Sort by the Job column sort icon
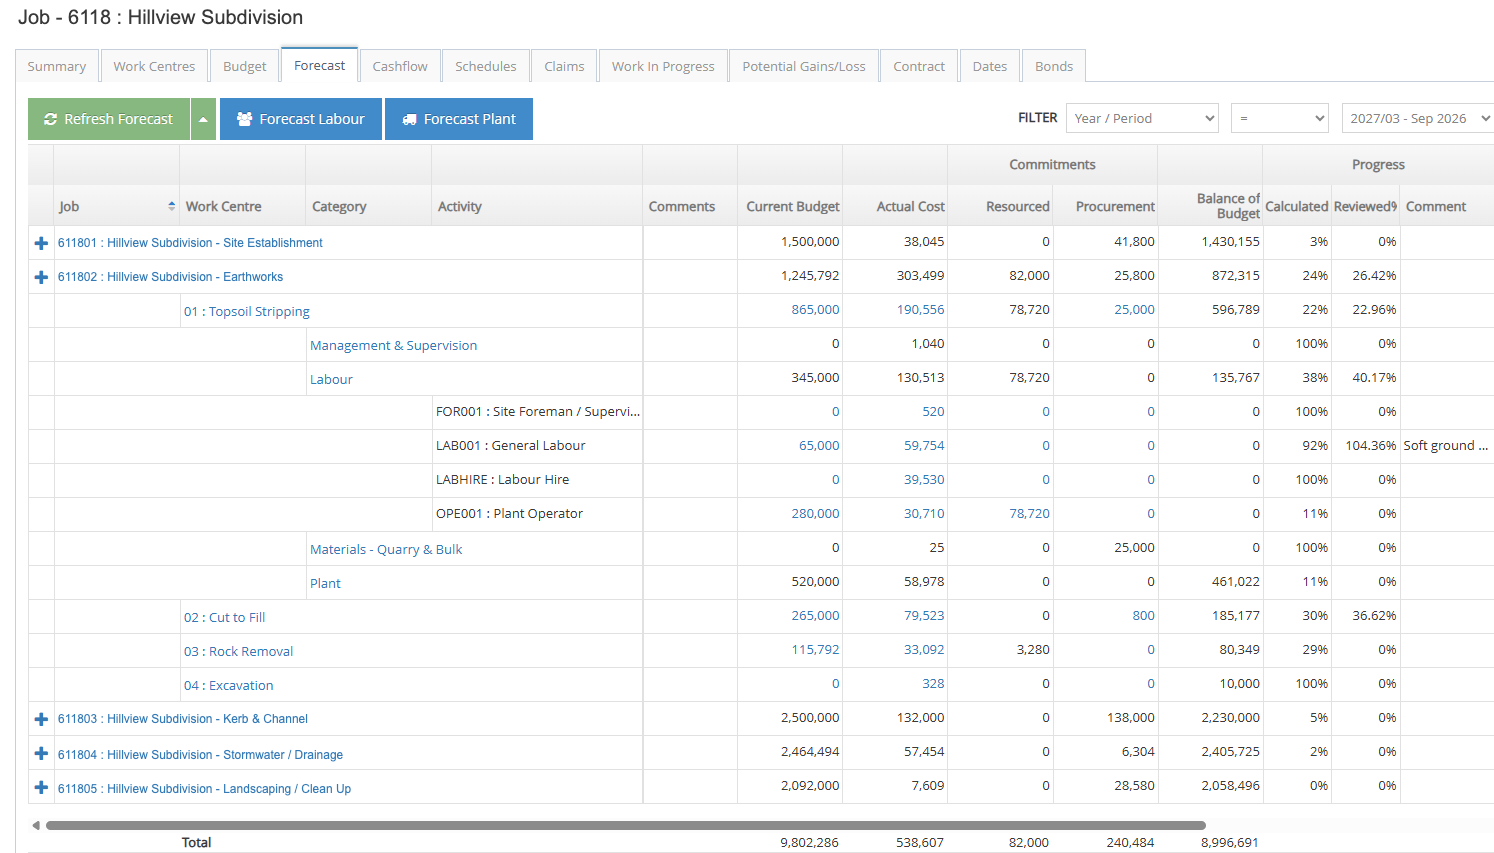 tap(172, 206)
